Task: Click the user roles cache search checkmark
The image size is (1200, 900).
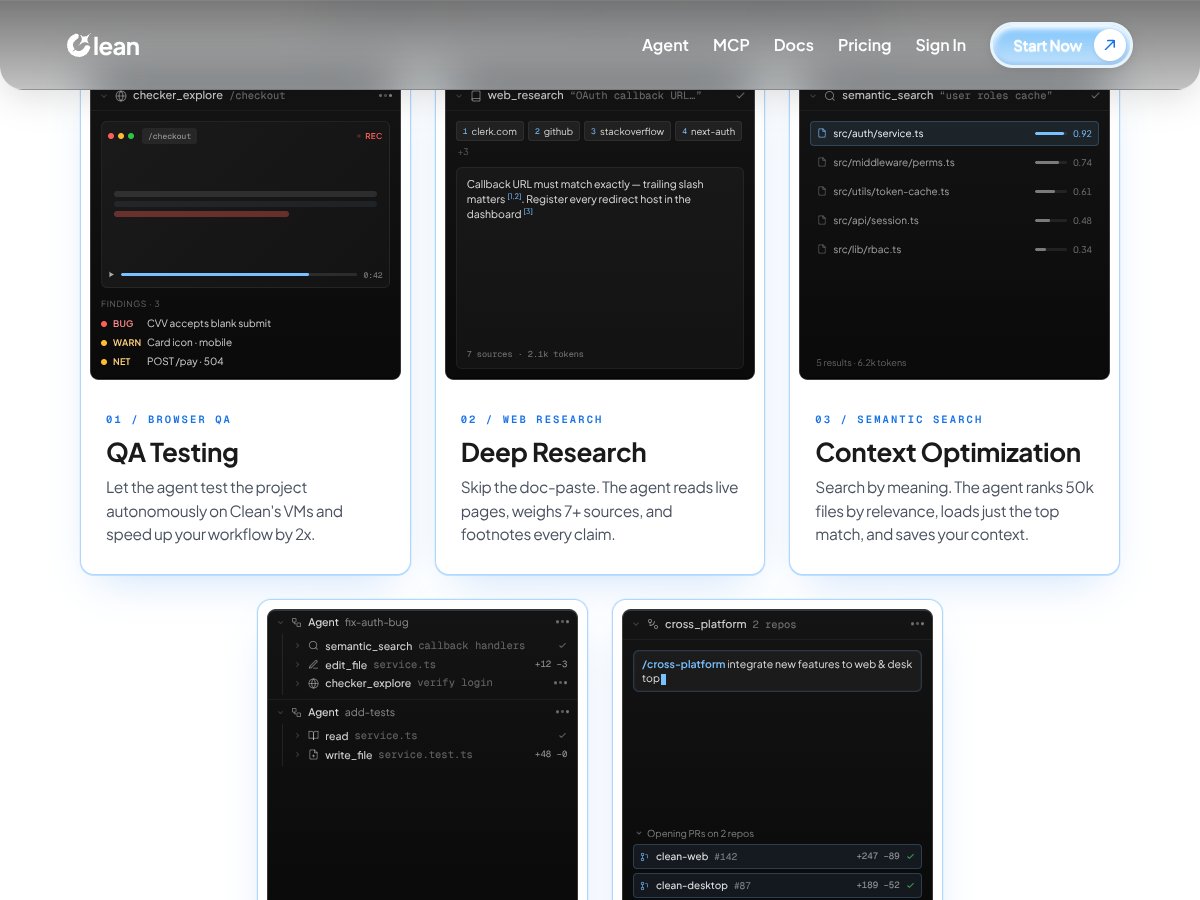Action: 1095,96
